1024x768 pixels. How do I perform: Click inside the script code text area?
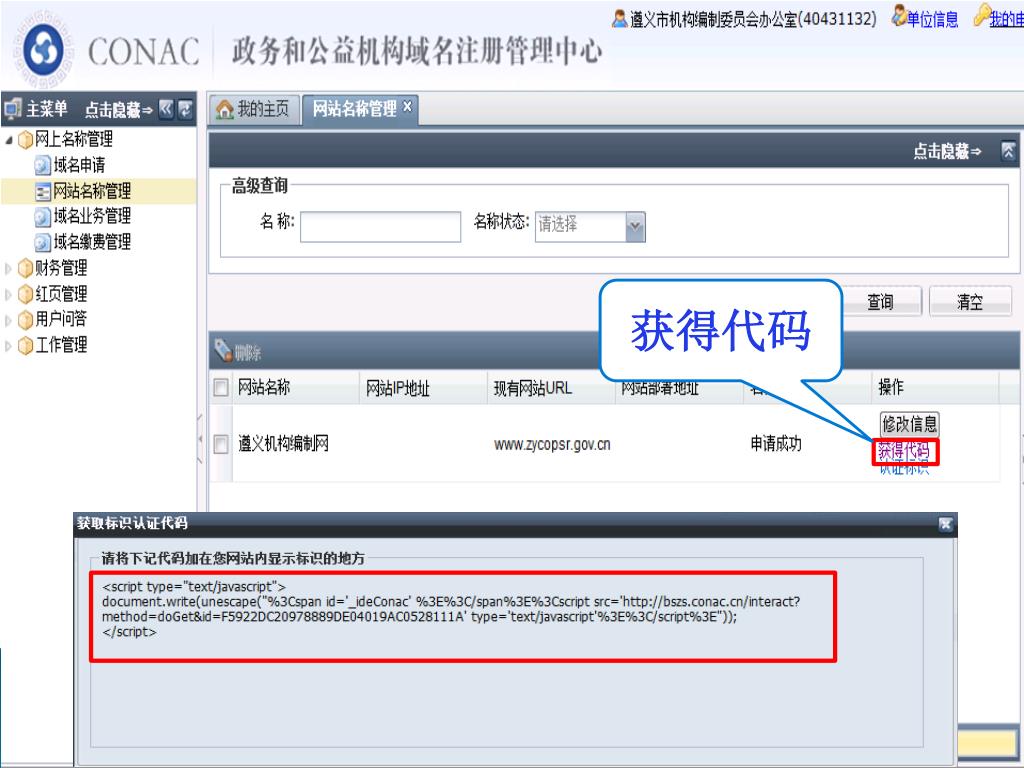coord(462,616)
